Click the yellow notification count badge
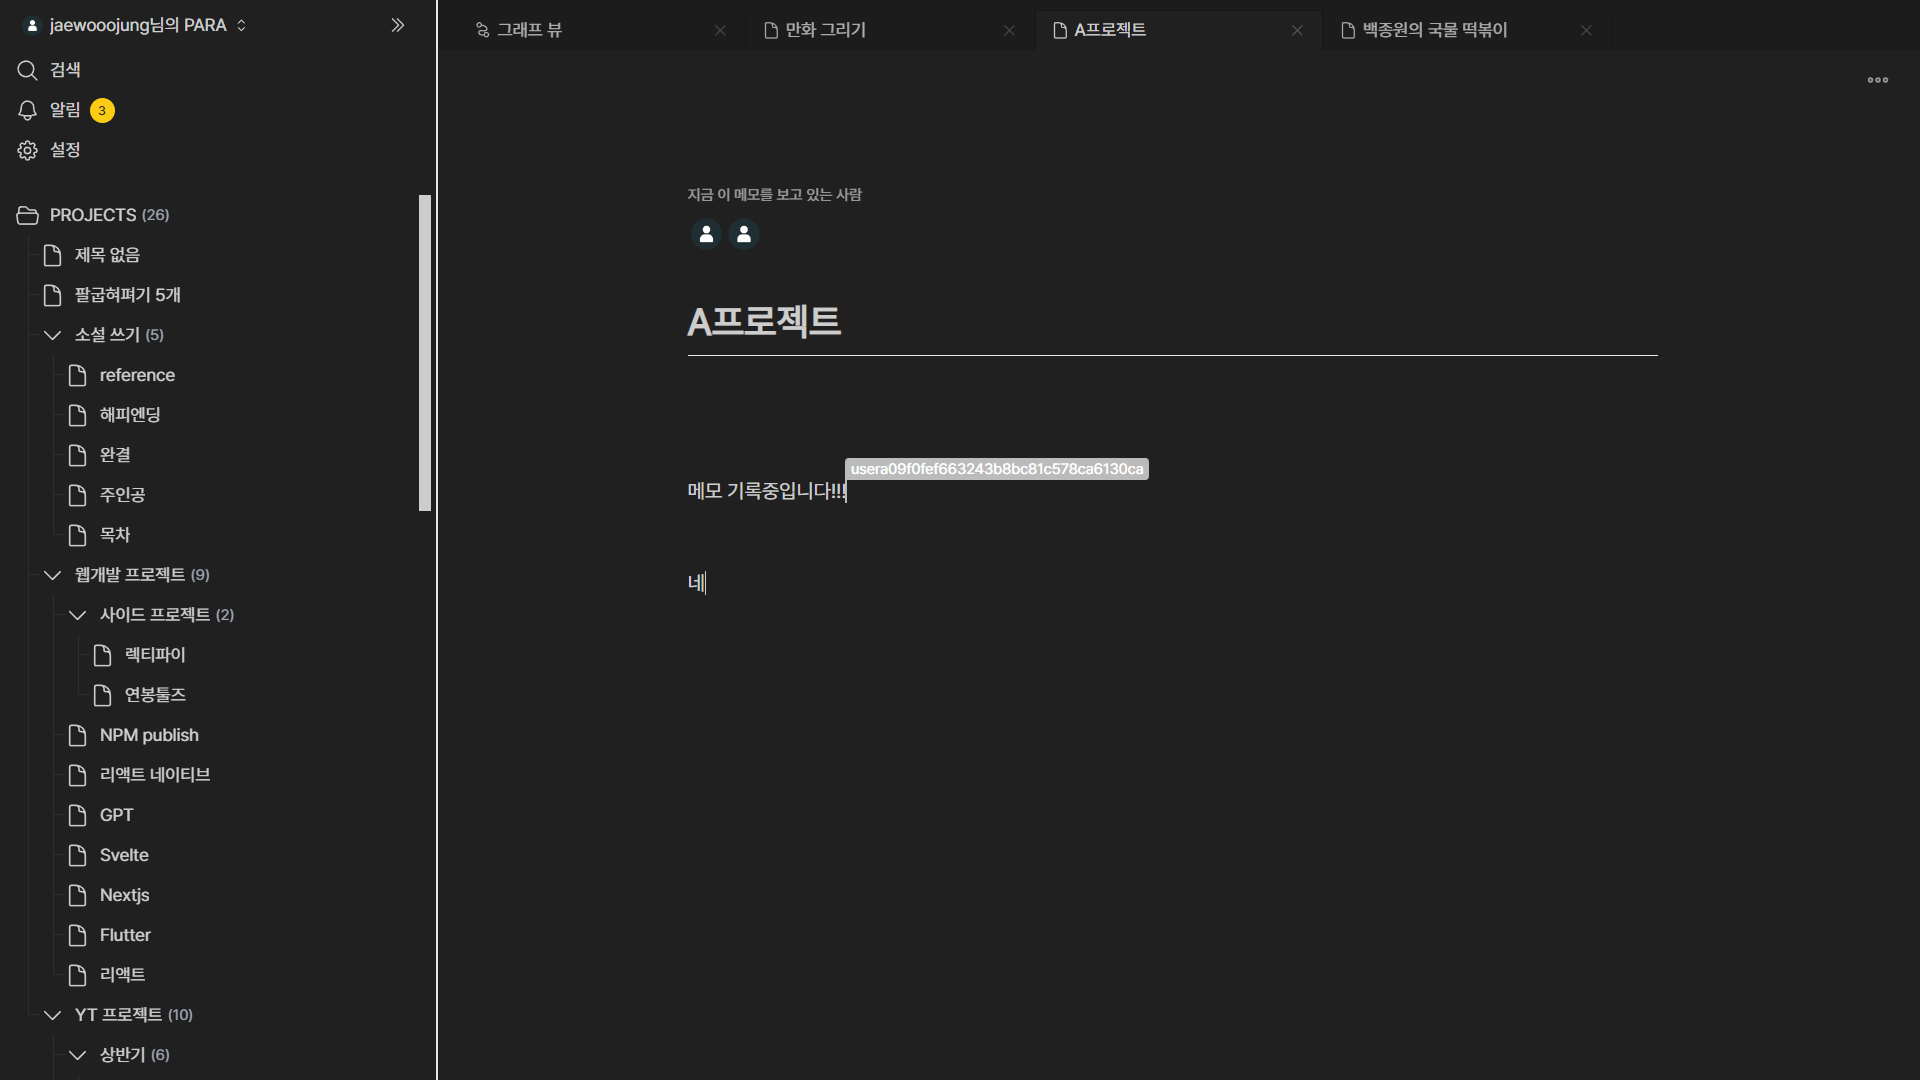The width and height of the screenshot is (1920, 1080). click(x=102, y=111)
